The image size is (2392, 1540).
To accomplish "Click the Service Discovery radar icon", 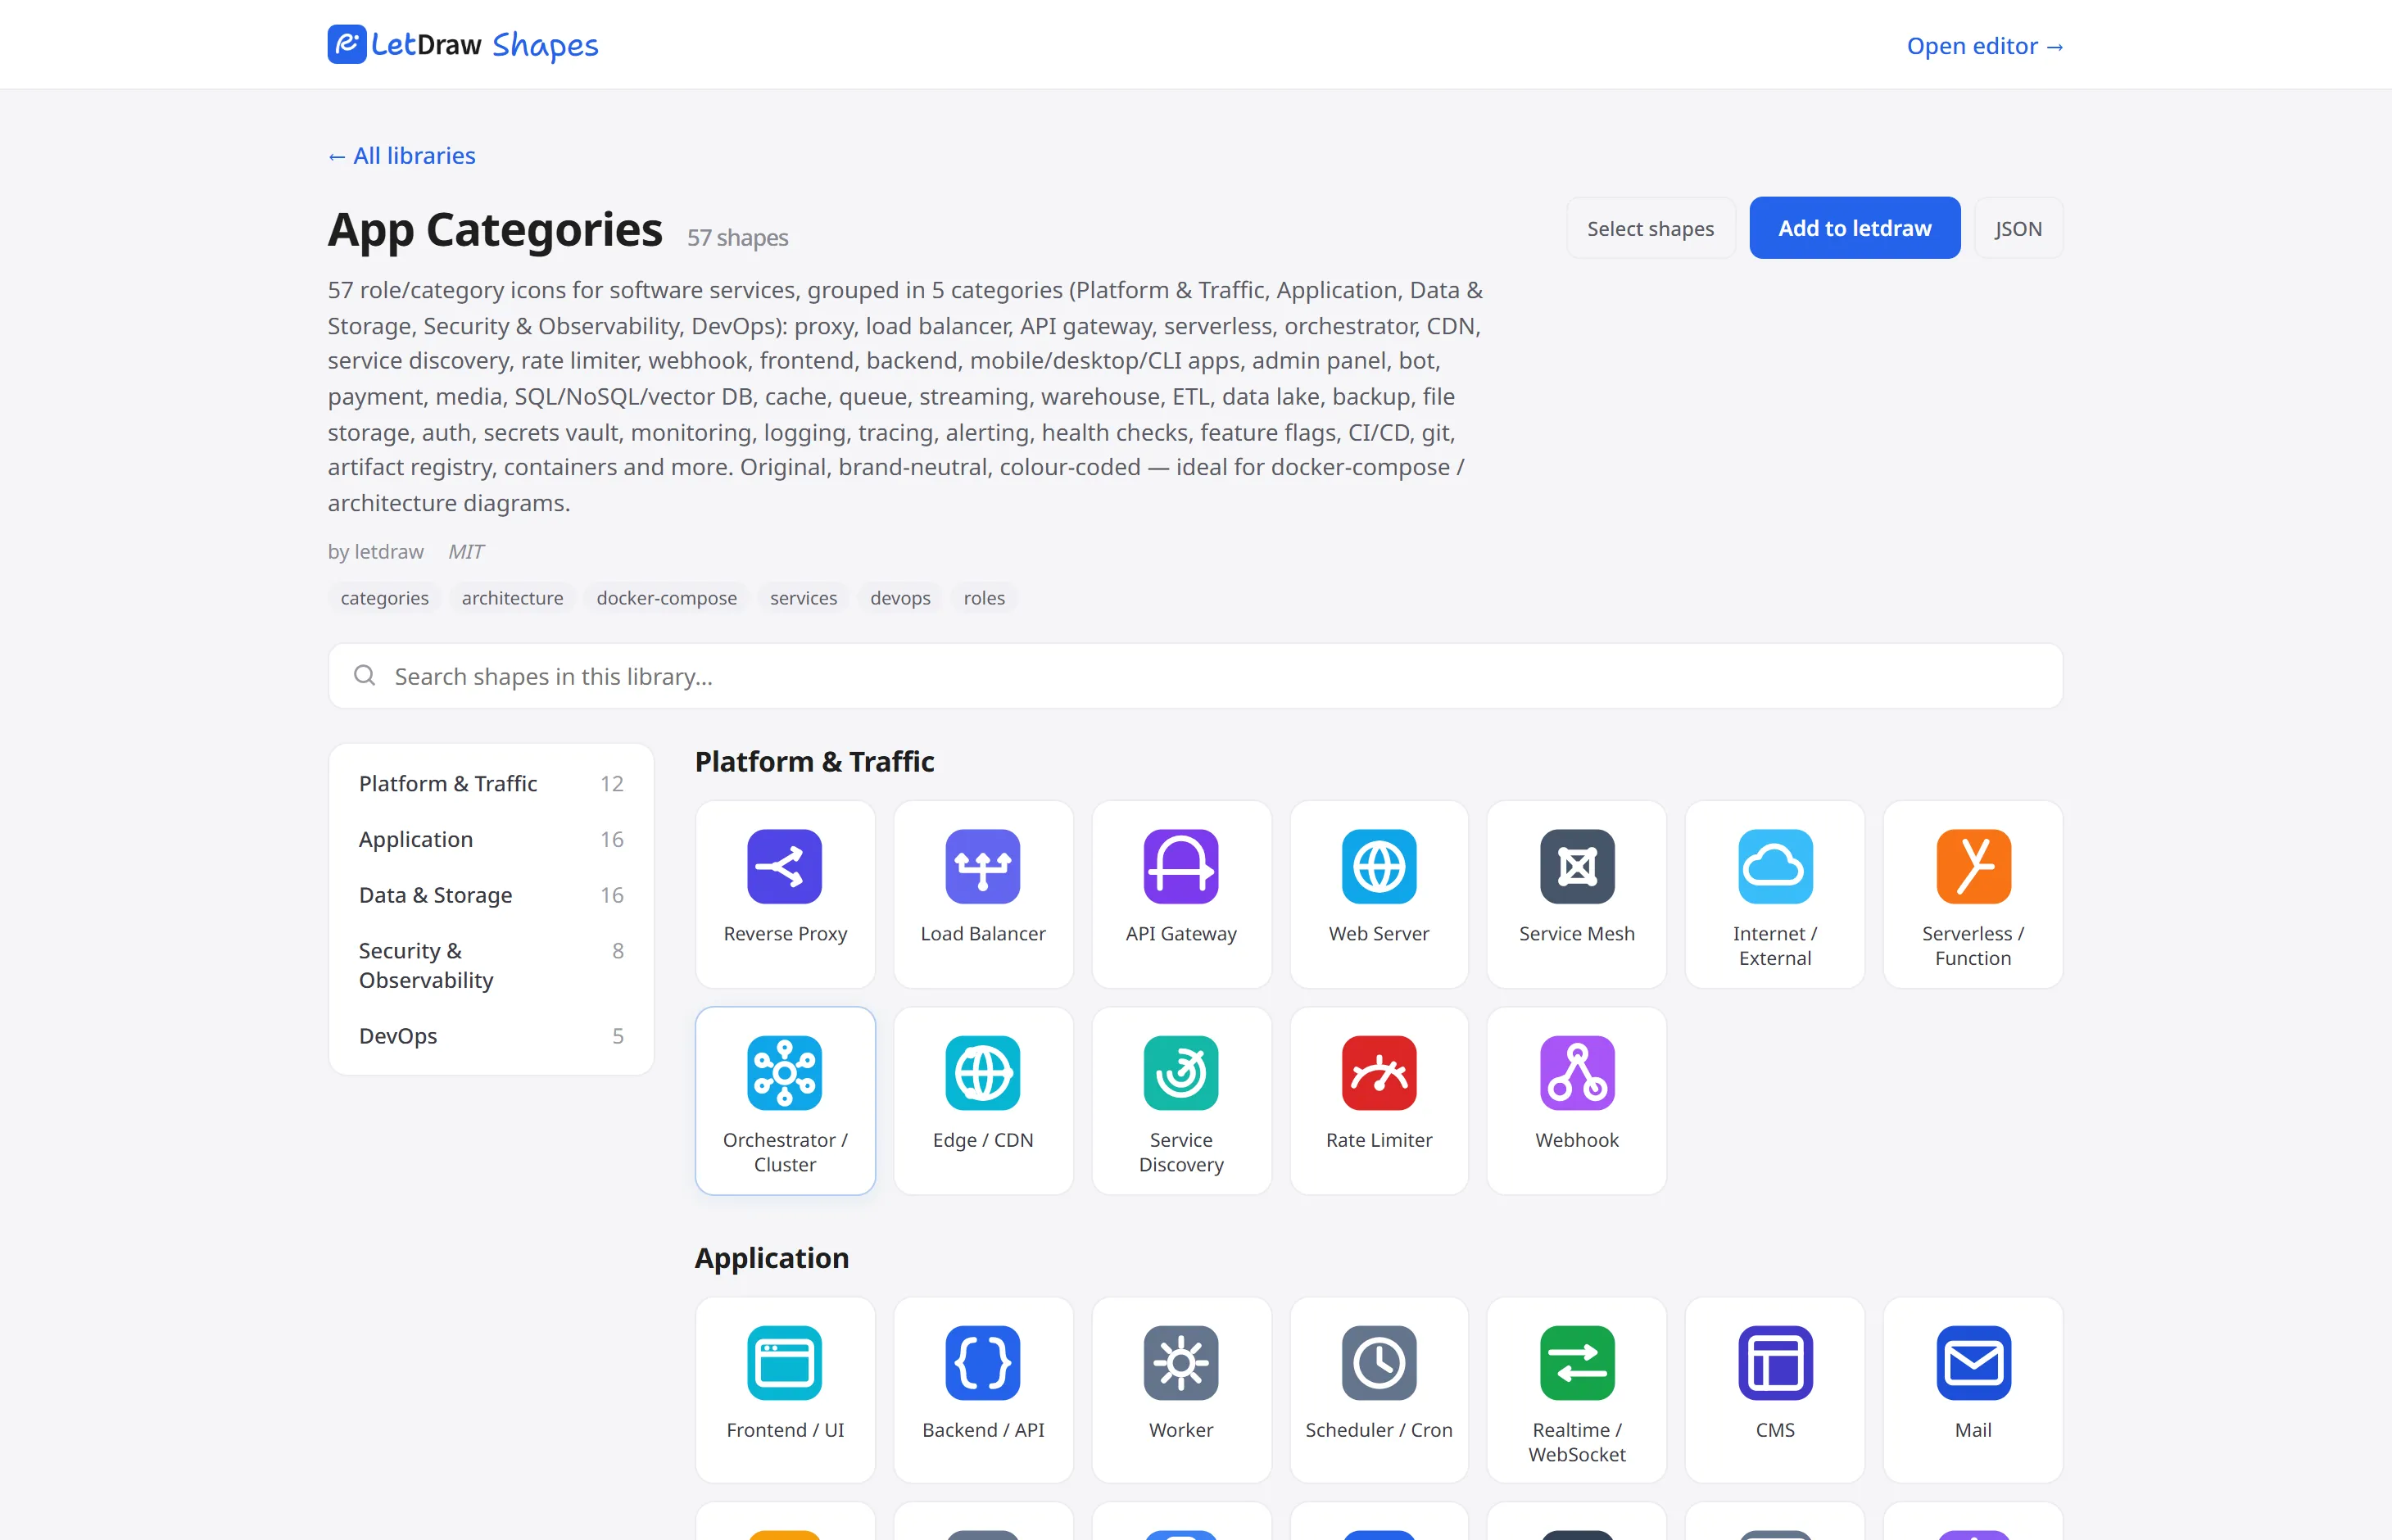I will (x=1180, y=1073).
